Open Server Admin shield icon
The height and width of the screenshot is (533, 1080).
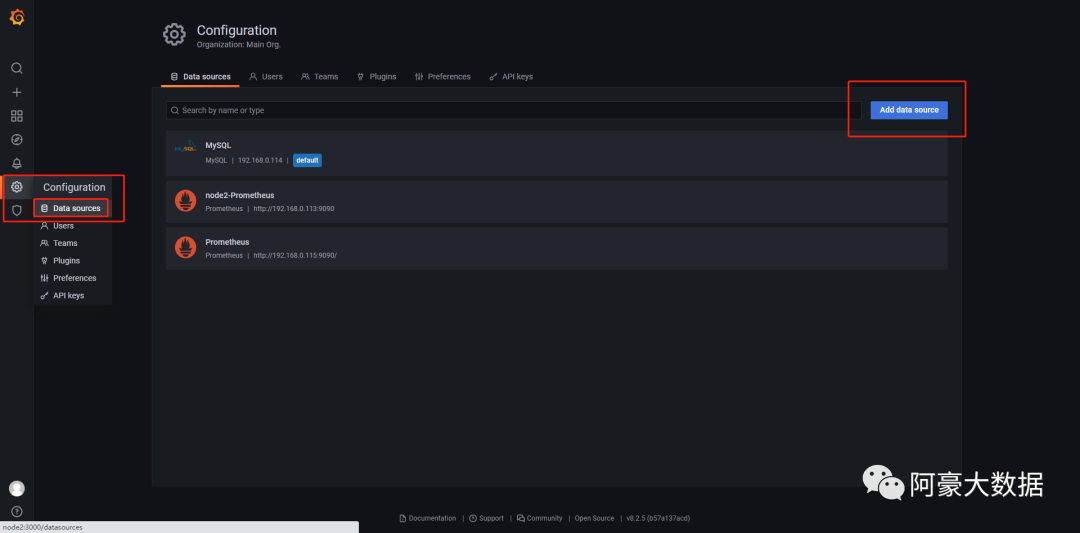click(x=17, y=210)
